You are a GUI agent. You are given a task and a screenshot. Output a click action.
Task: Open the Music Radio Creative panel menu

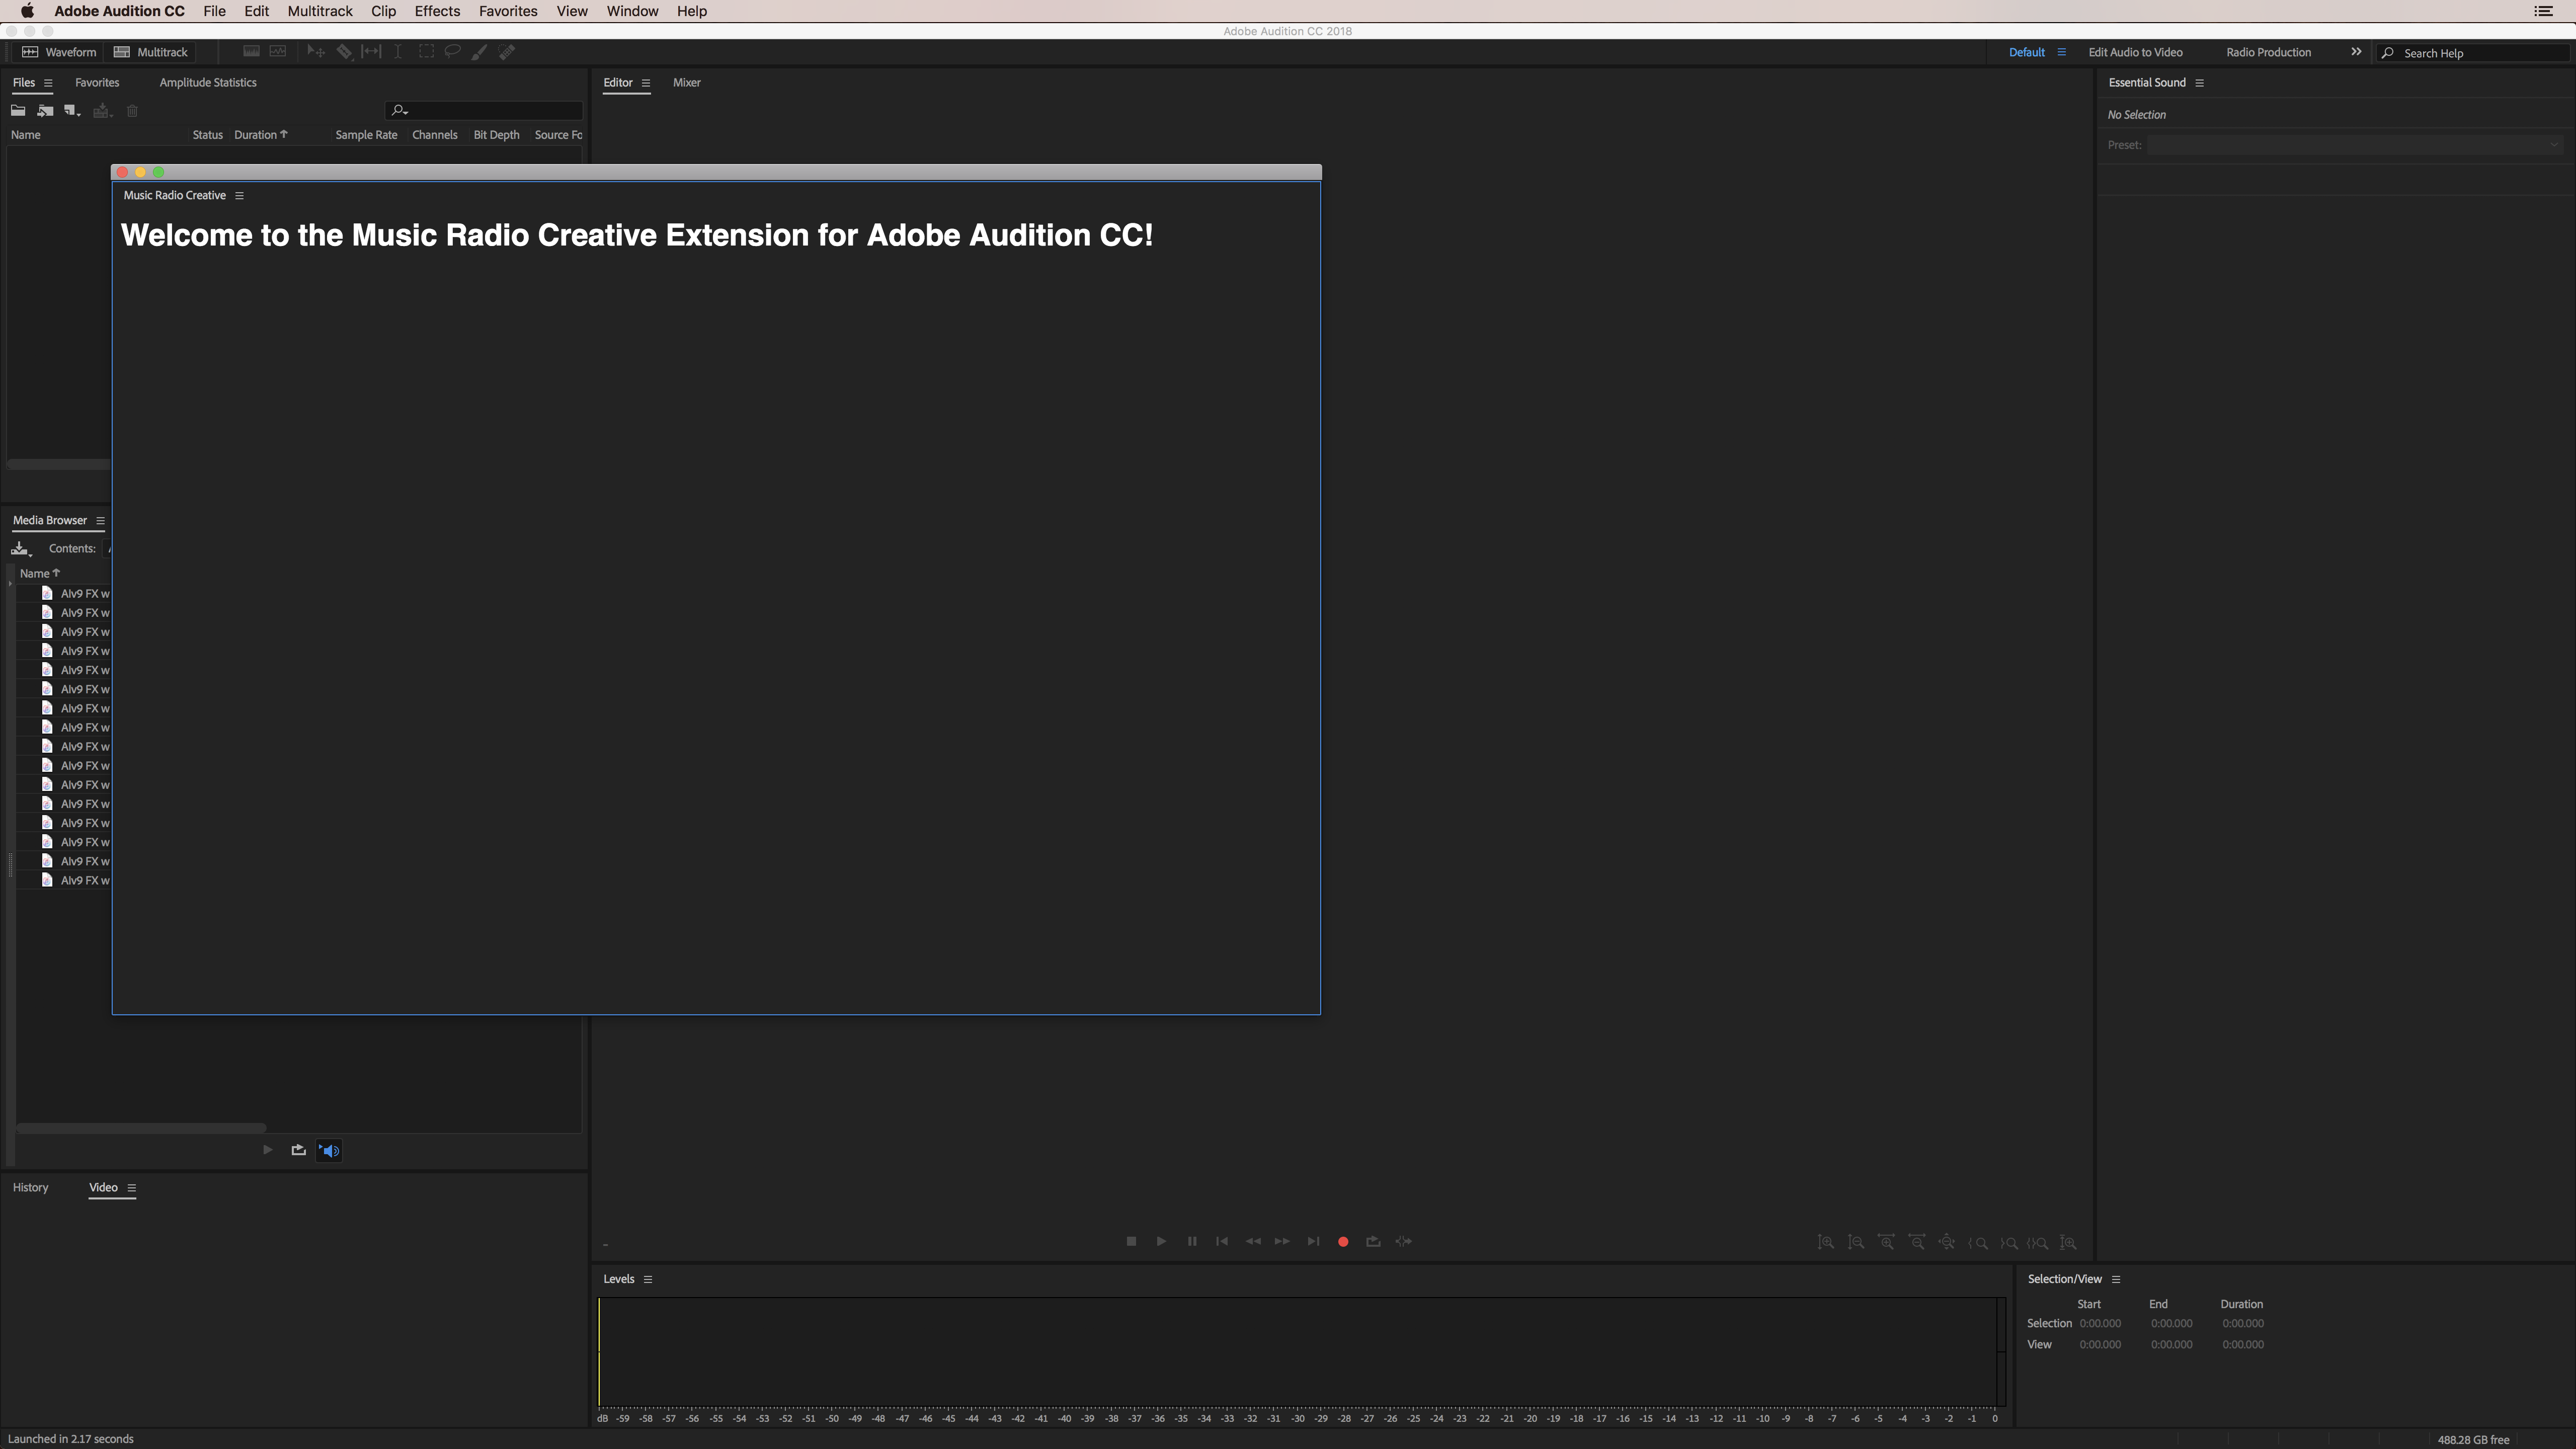point(239,196)
